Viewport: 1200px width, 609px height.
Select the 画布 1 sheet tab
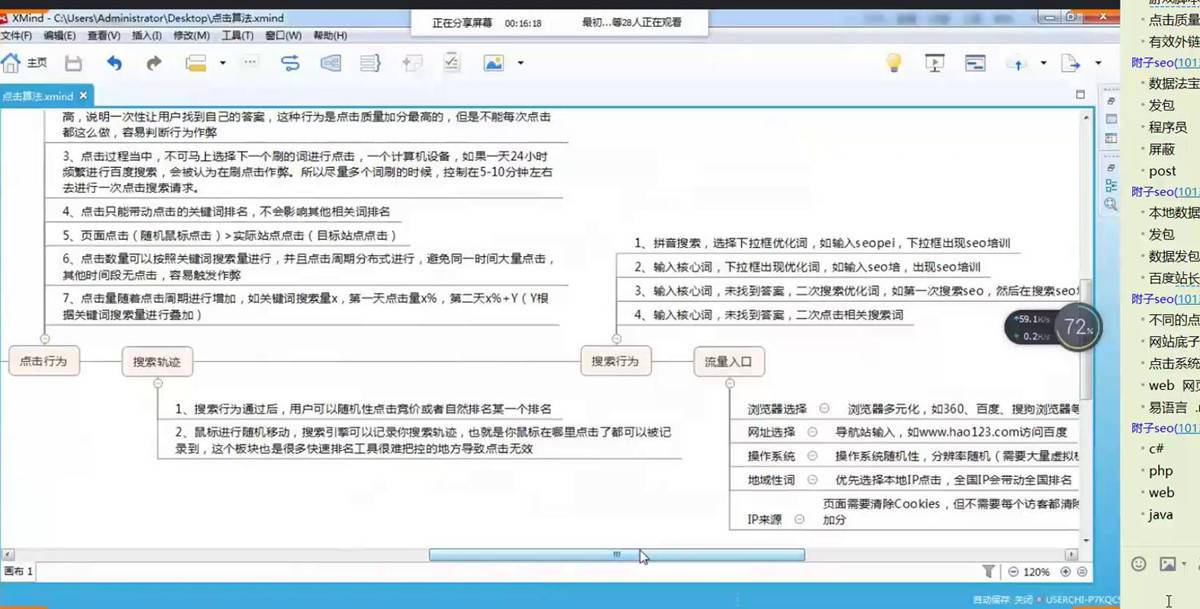point(19,572)
